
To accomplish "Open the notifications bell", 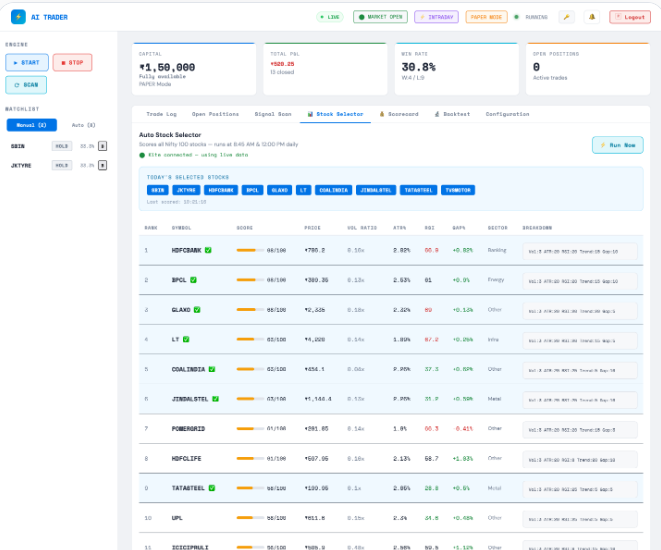I will click(592, 17).
